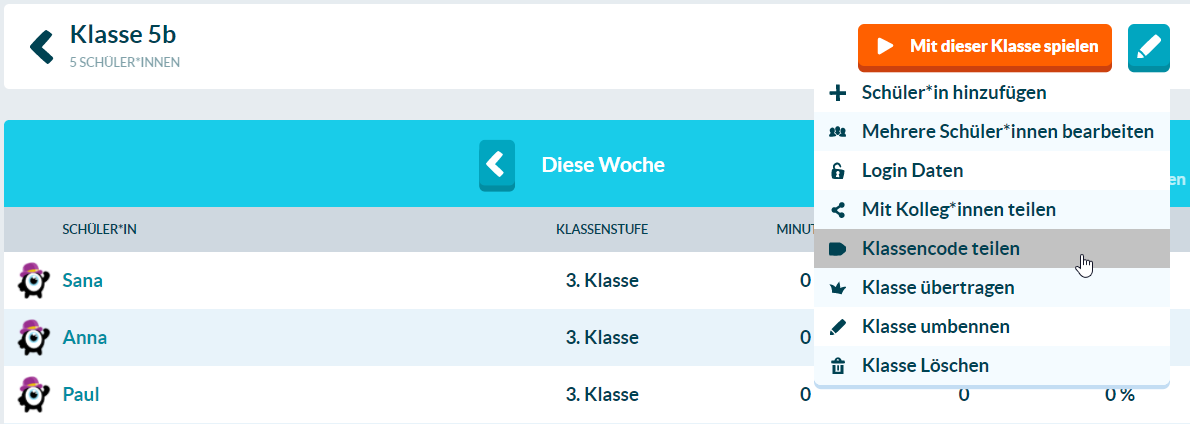This screenshot has height=424, width=1190.
Task: Click the back arrow beside Klasse 5b
Action: 42,47
